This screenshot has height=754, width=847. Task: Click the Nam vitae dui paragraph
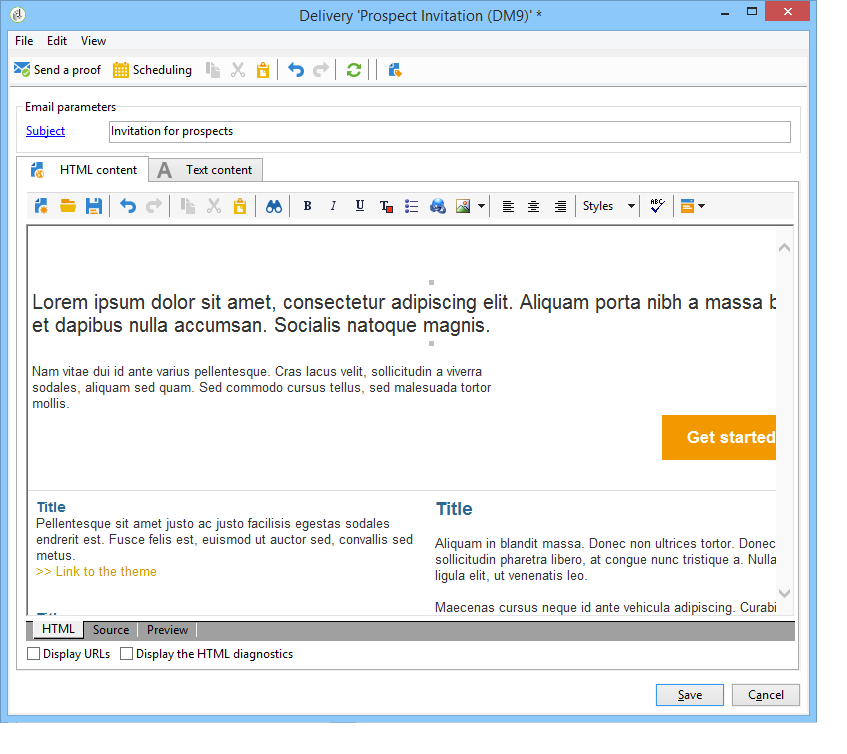point(261,387)
